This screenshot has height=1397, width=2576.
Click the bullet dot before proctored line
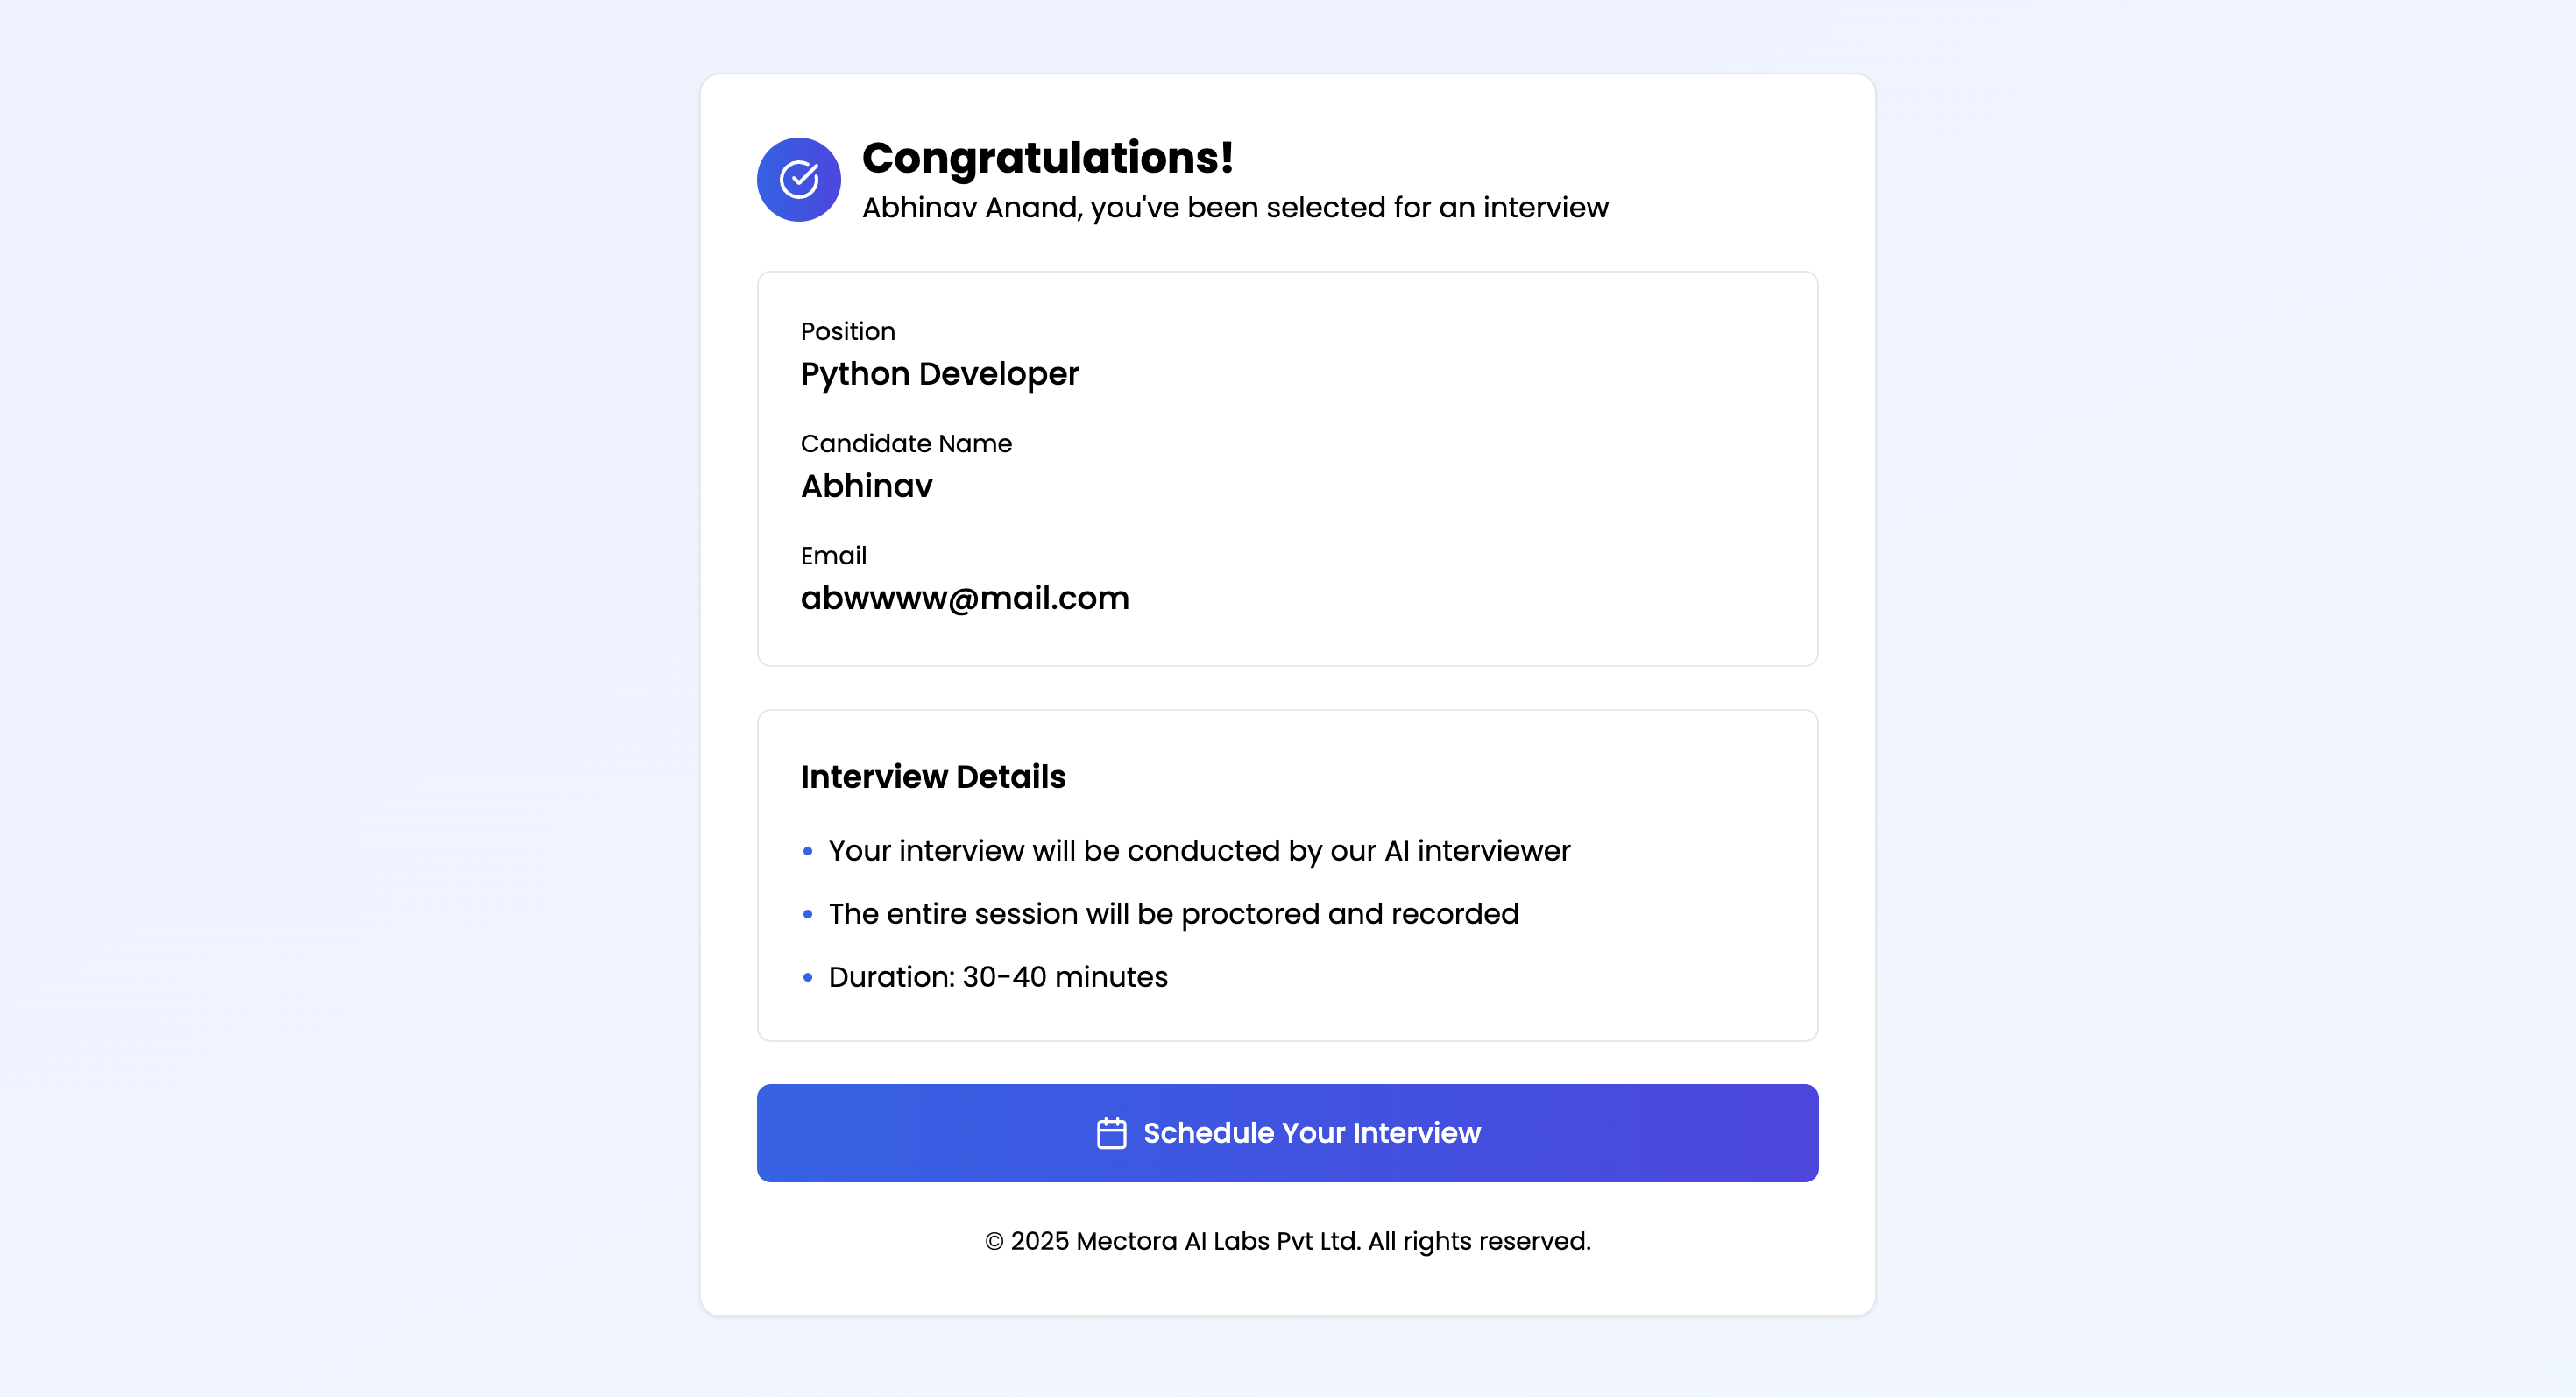point(808,914)
